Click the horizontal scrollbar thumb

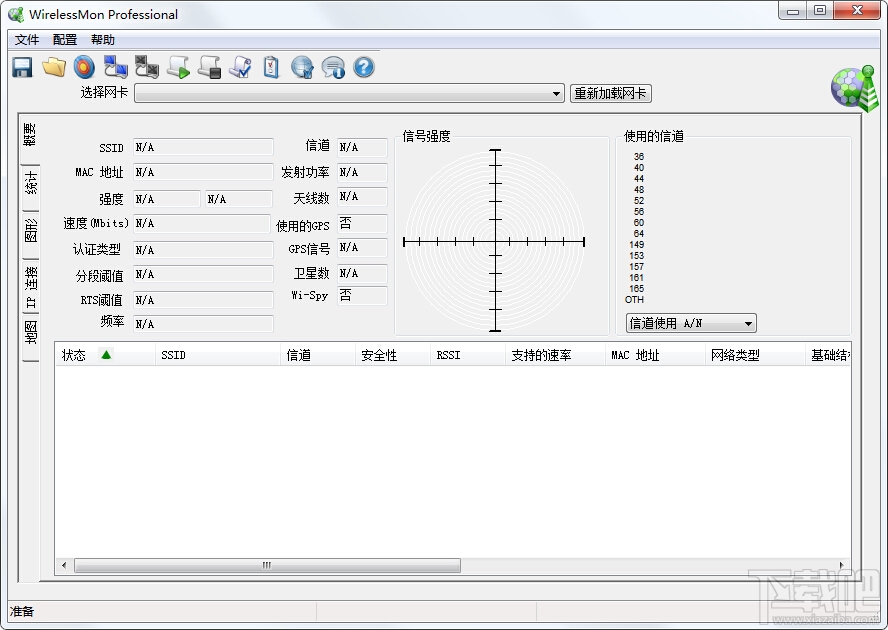click(267, 565)
